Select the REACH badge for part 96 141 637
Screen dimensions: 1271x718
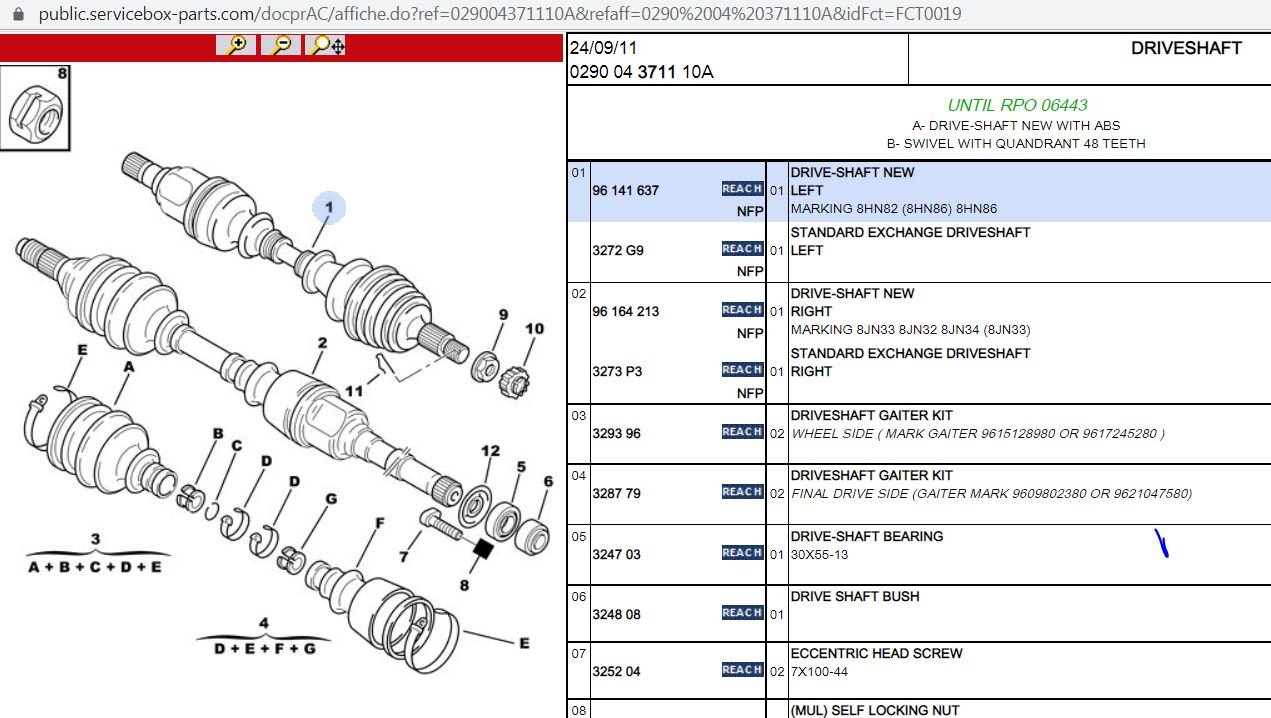click(742, 189)
